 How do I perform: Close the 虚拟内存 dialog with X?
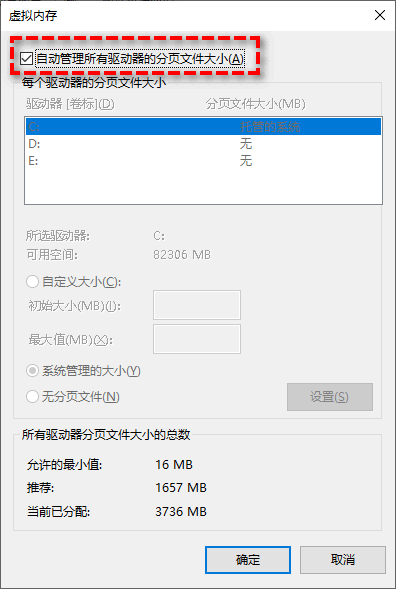pos(380,15)
